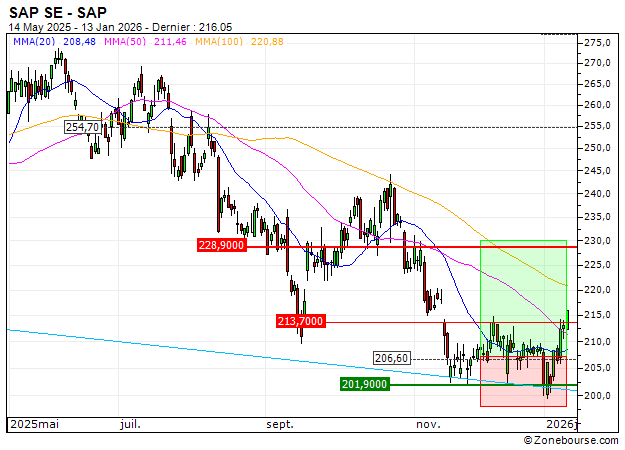Click the sept. month label on time axis
625x450 pixels.
click(x=279, y=424)
